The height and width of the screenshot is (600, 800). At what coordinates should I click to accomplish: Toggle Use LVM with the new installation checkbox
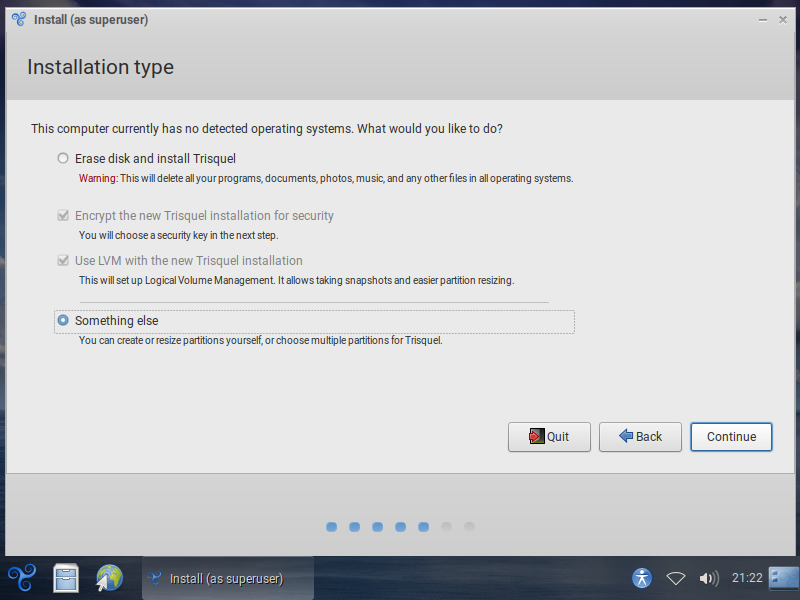[x=63, y=261]
